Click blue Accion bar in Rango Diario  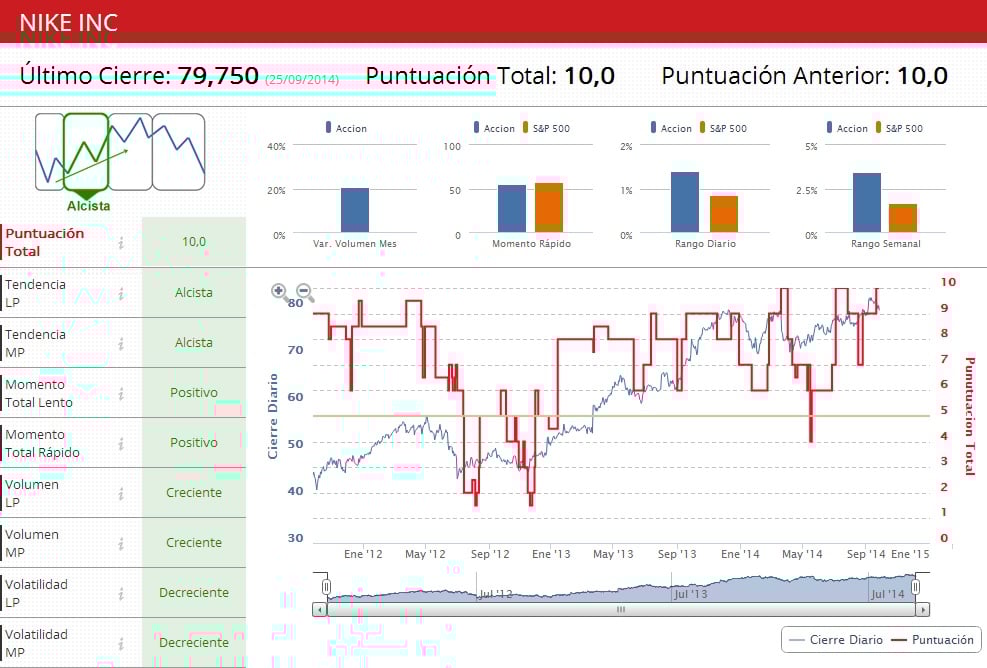pos(685,202)
